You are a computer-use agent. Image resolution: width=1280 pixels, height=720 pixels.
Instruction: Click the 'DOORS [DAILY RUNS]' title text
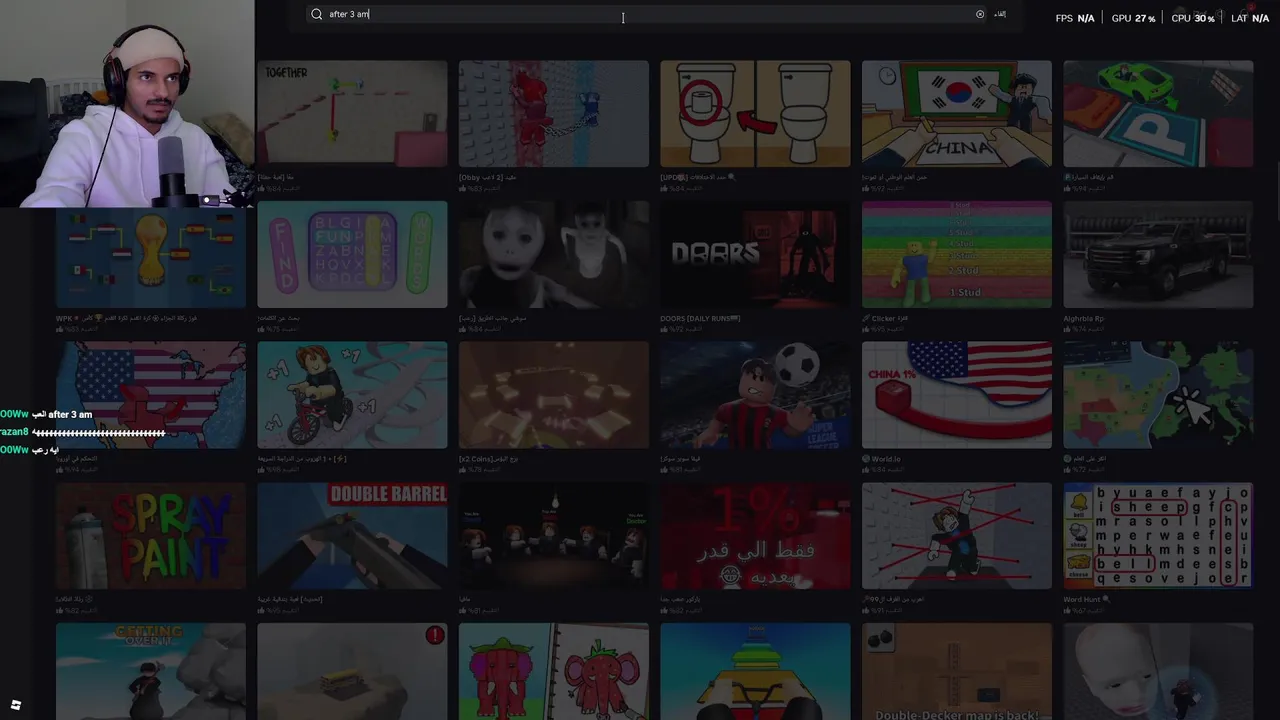pos(700,319)
